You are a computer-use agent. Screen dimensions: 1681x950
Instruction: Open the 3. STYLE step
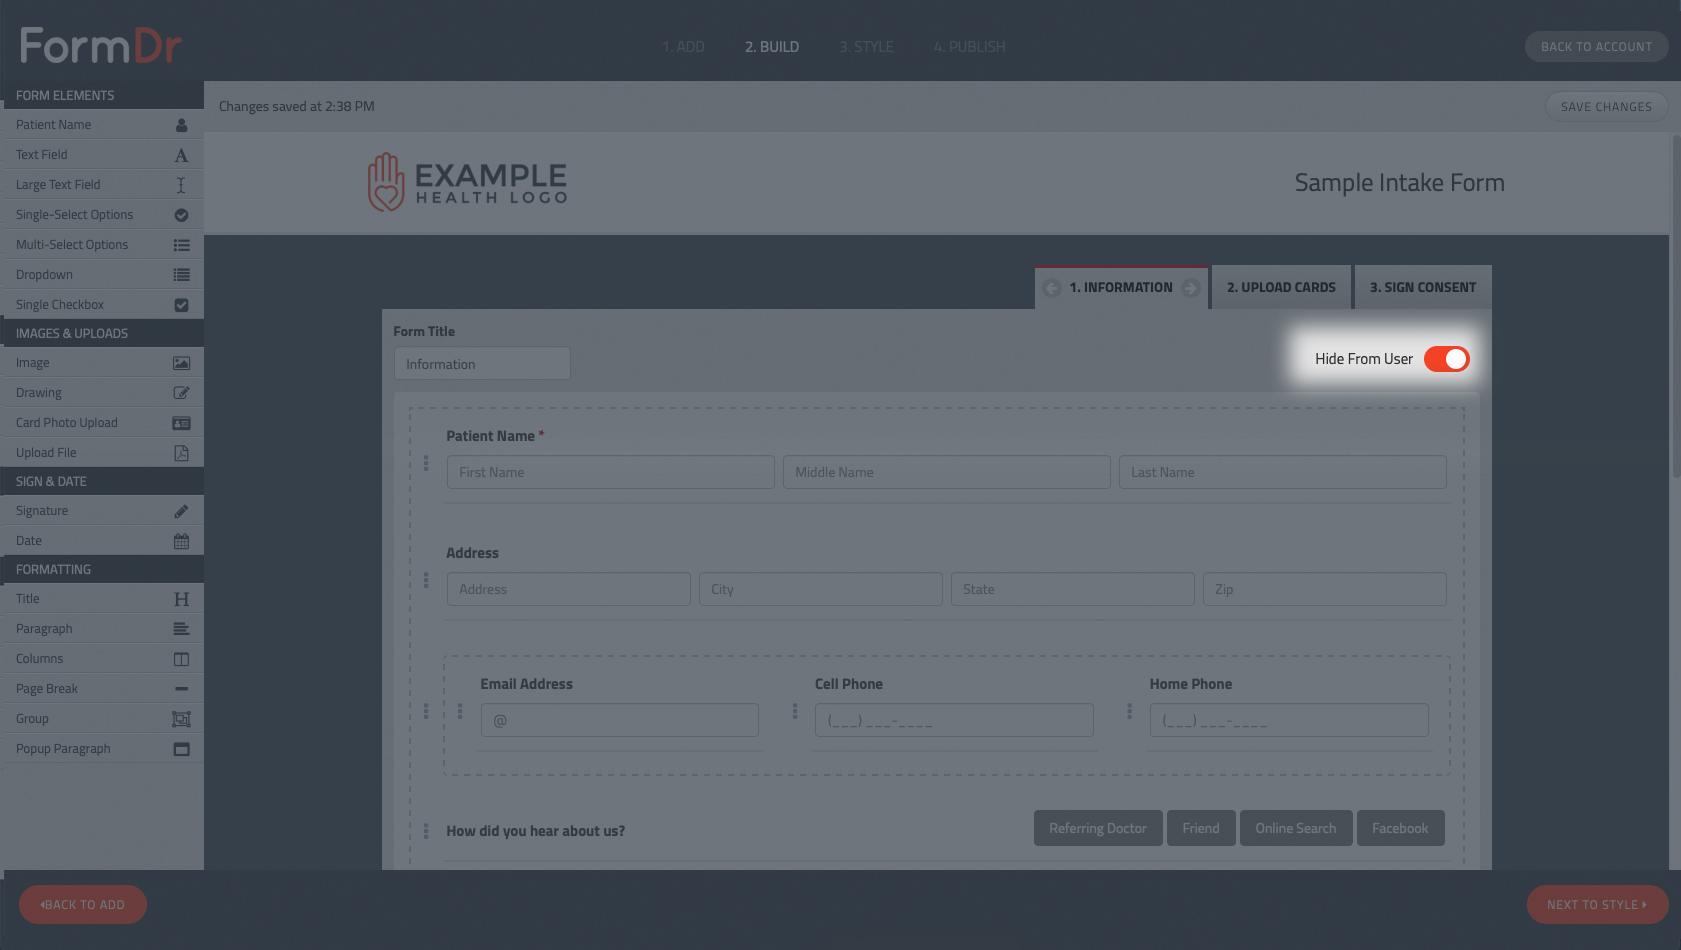tap(866, 47)
